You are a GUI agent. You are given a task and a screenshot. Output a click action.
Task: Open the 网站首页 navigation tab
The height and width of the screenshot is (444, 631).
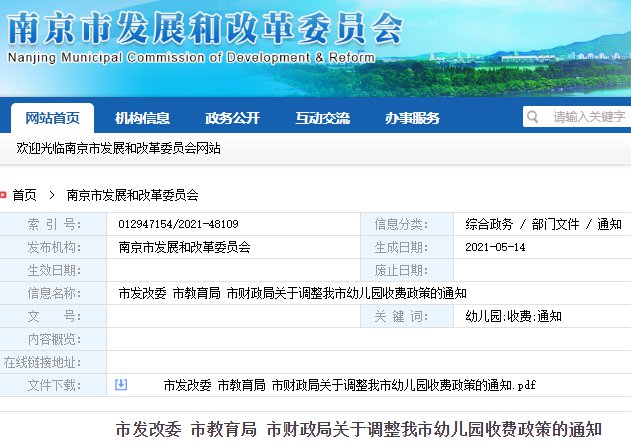(52, 118)
